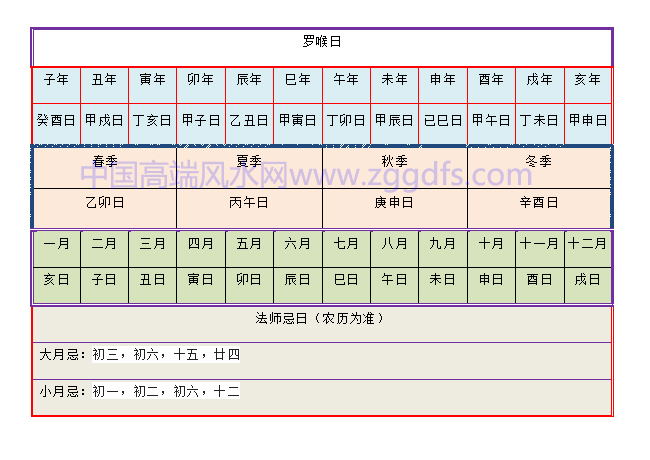Click the 三月 month cell
Image resolution: width=650 pixels, height=460 pixels.
point(153,249)
